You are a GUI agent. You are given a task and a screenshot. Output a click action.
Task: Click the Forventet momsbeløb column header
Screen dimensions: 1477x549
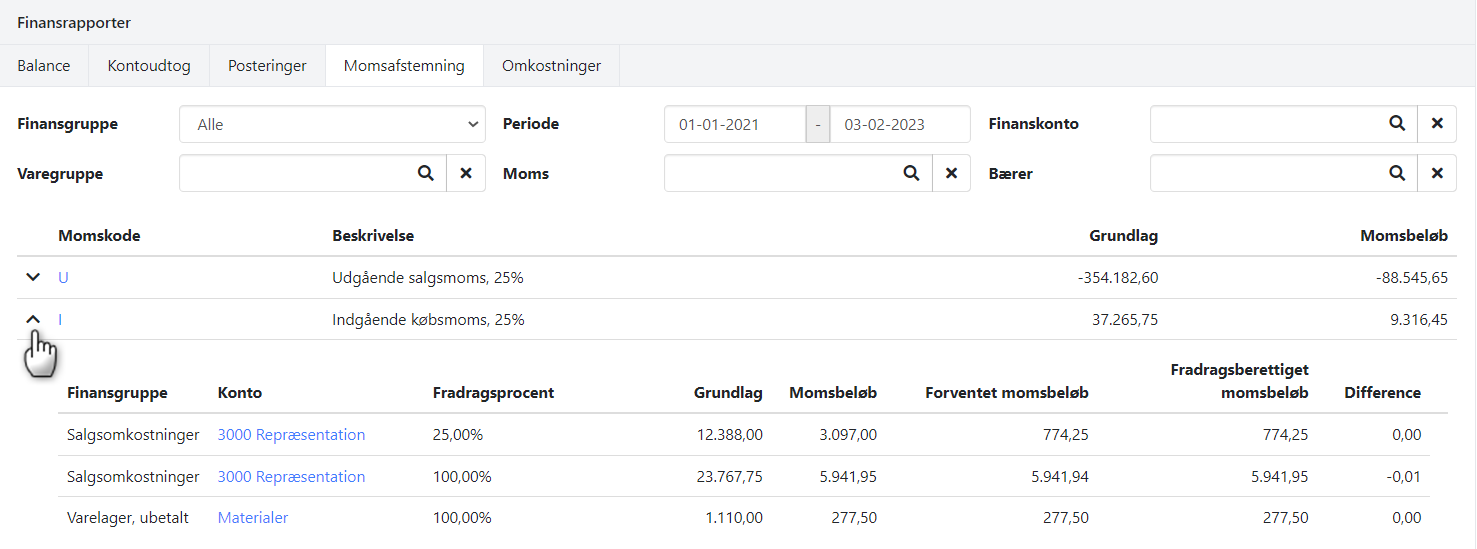coord(1007,393)
